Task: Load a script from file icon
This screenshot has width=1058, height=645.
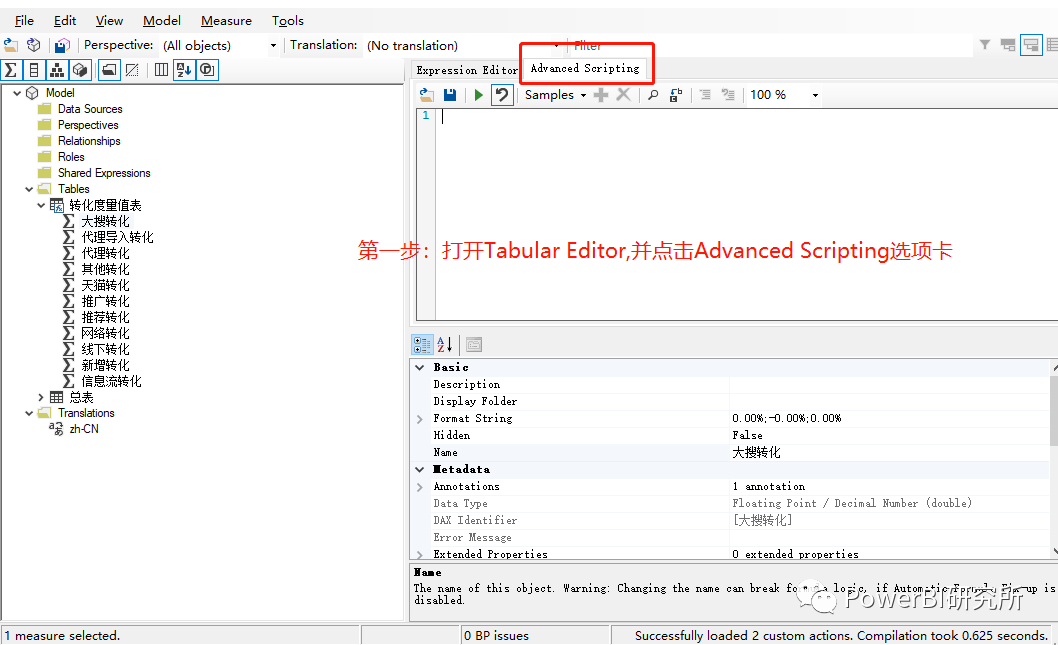Action: click(426, 95)
